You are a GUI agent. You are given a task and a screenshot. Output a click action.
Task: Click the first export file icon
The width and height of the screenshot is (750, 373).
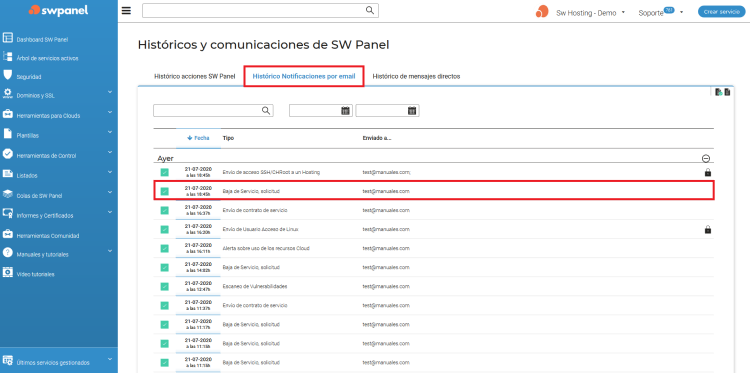pyautogui.click(x=718, y=92)
